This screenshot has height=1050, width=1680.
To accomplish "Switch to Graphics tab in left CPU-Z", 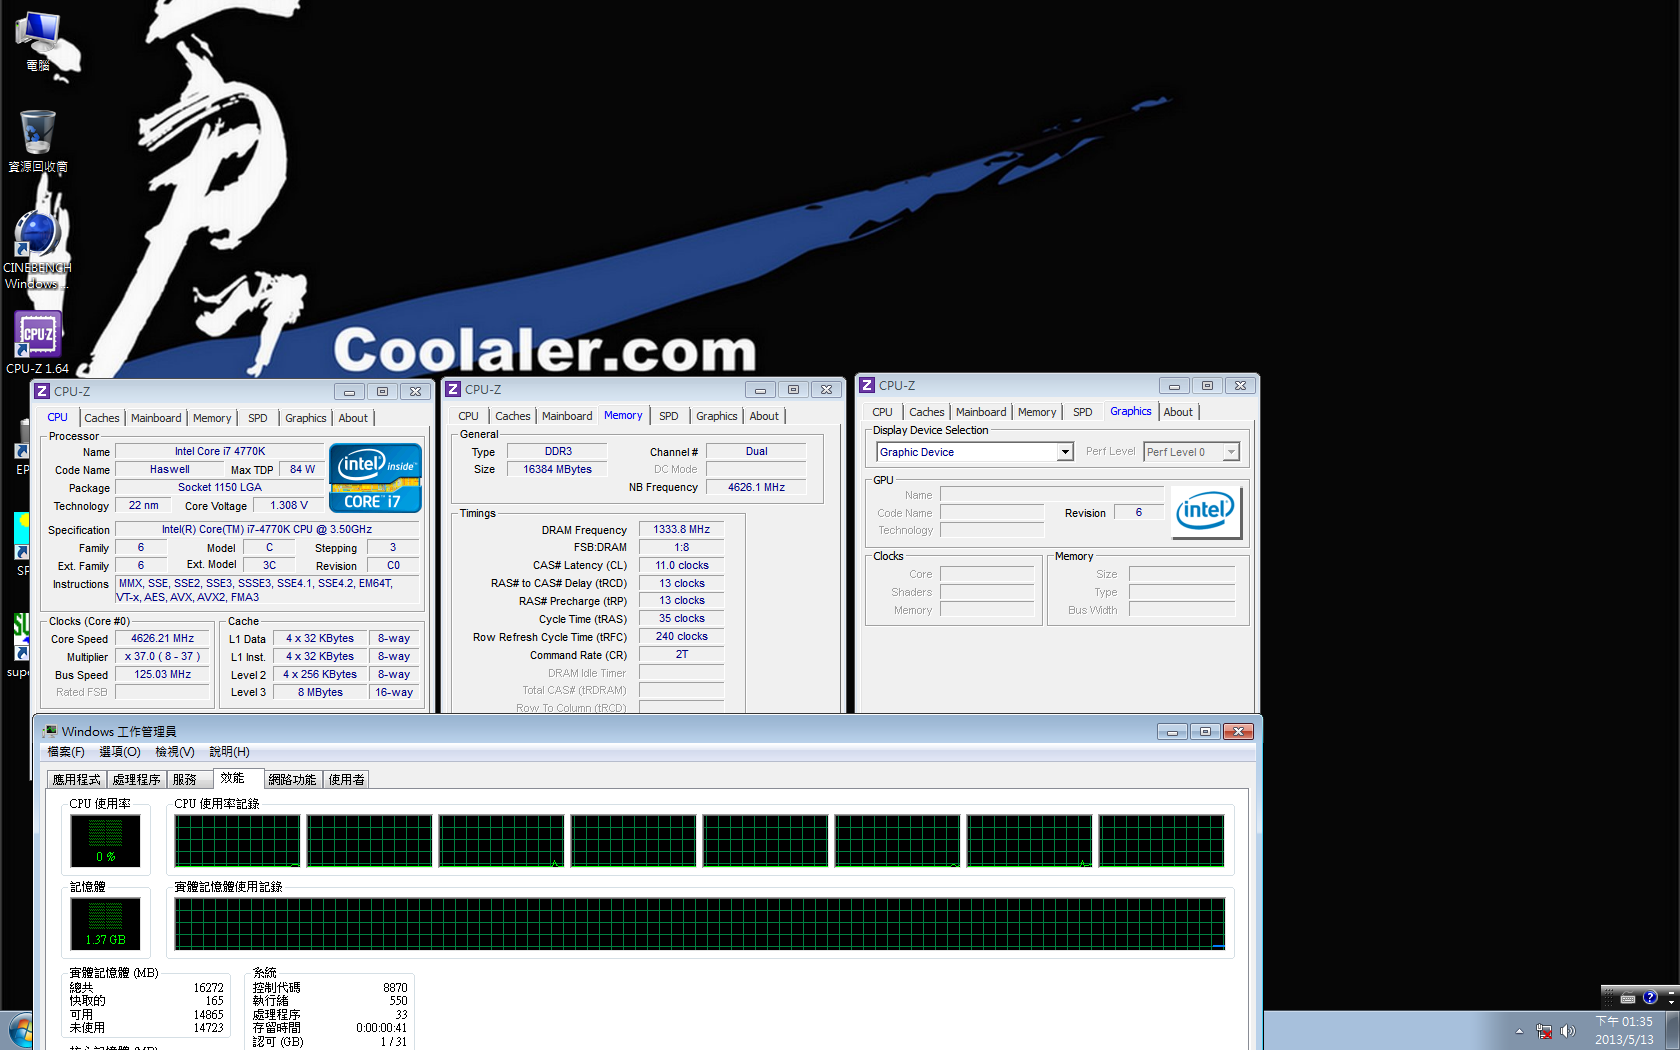I will (306, 418).
